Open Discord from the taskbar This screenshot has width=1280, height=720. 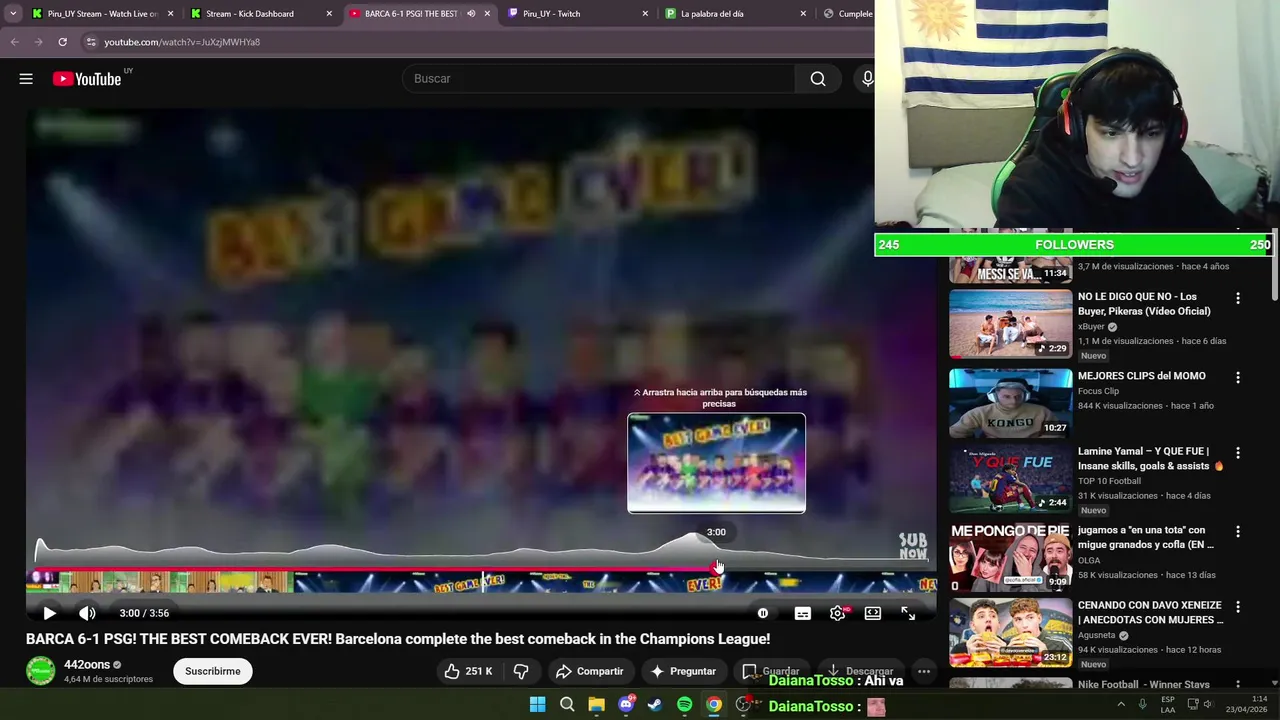(x=626, y=705)
